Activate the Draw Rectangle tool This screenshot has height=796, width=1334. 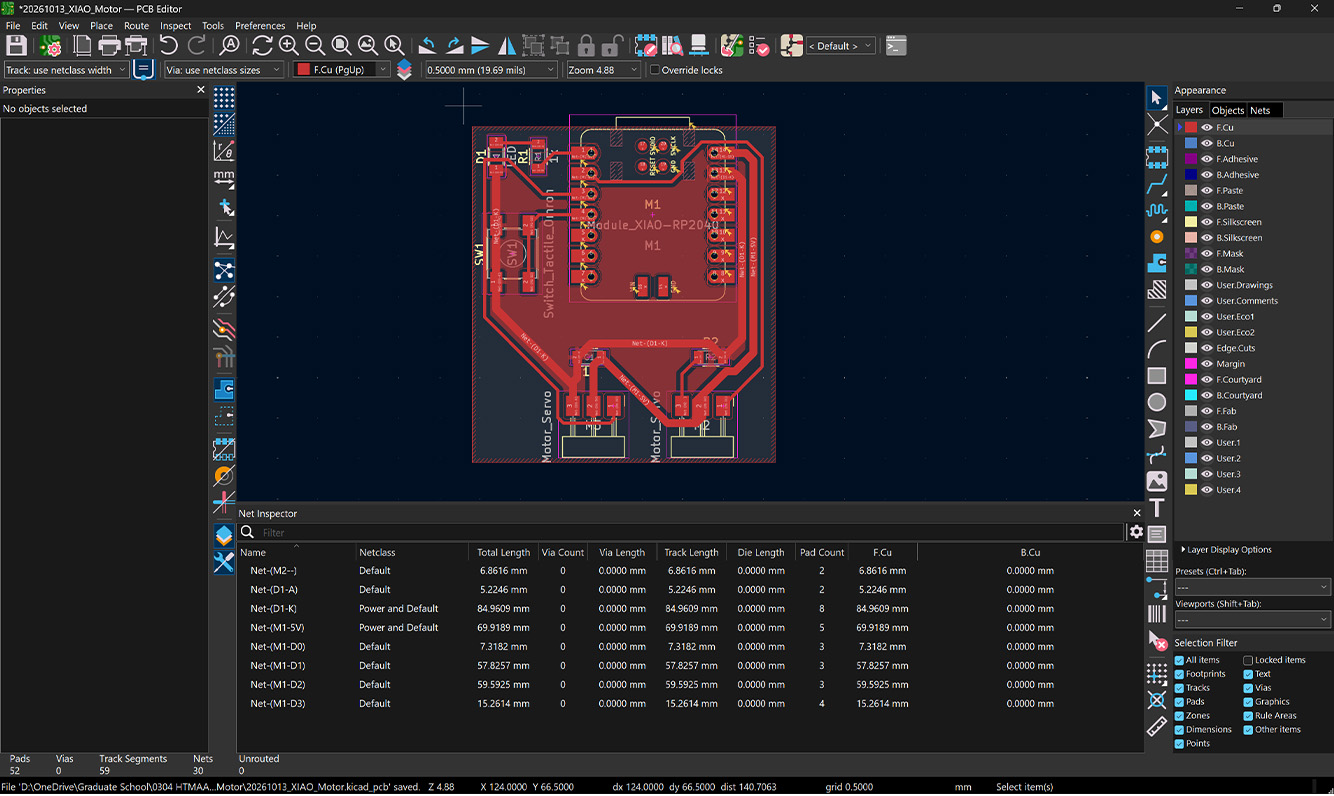click(1157, 376)
